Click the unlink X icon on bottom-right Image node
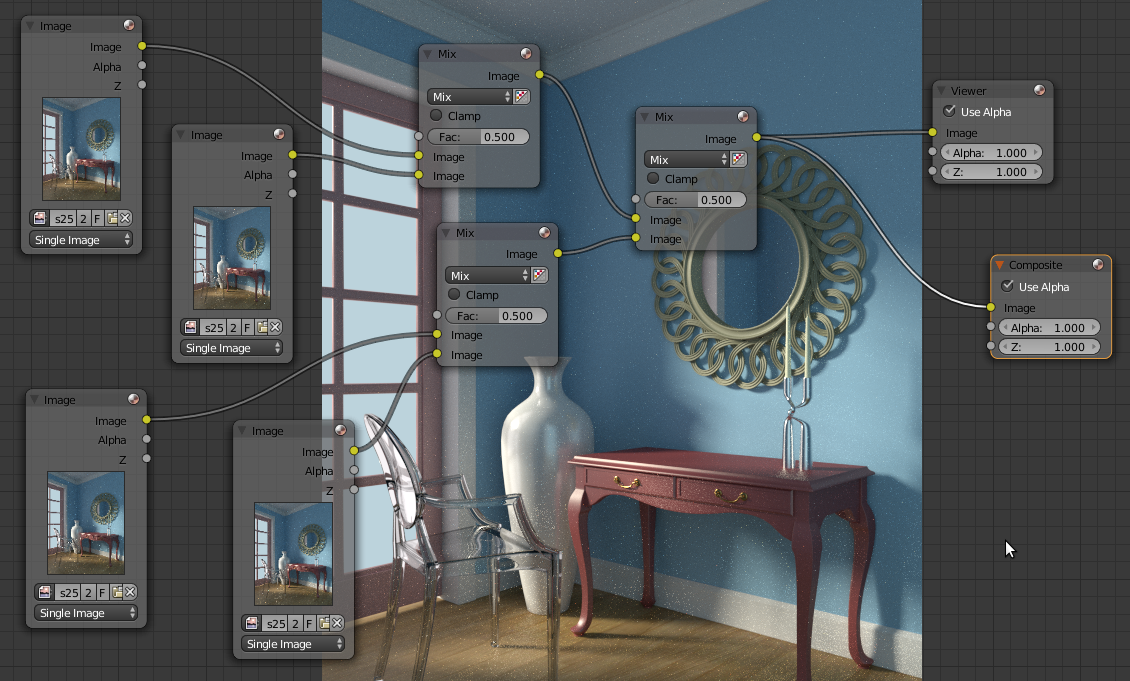Screen dimensions: 1130x681 pyautogui.click(x=337, y=623)
